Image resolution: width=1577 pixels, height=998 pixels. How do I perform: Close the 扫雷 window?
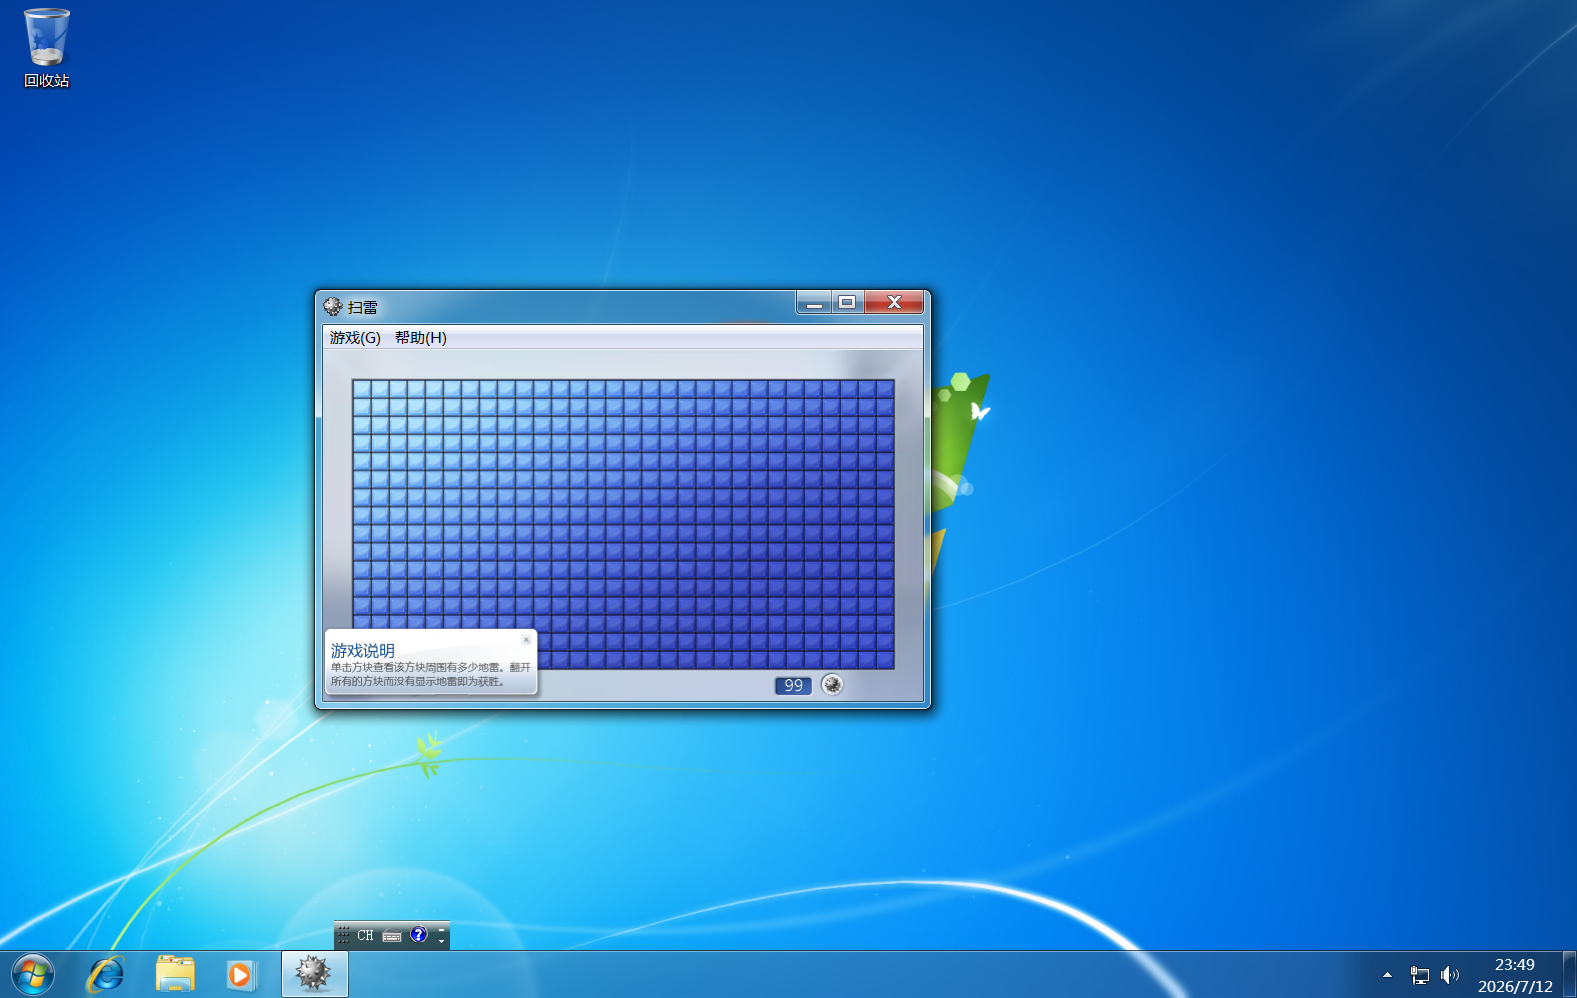(x=894, y=302)
